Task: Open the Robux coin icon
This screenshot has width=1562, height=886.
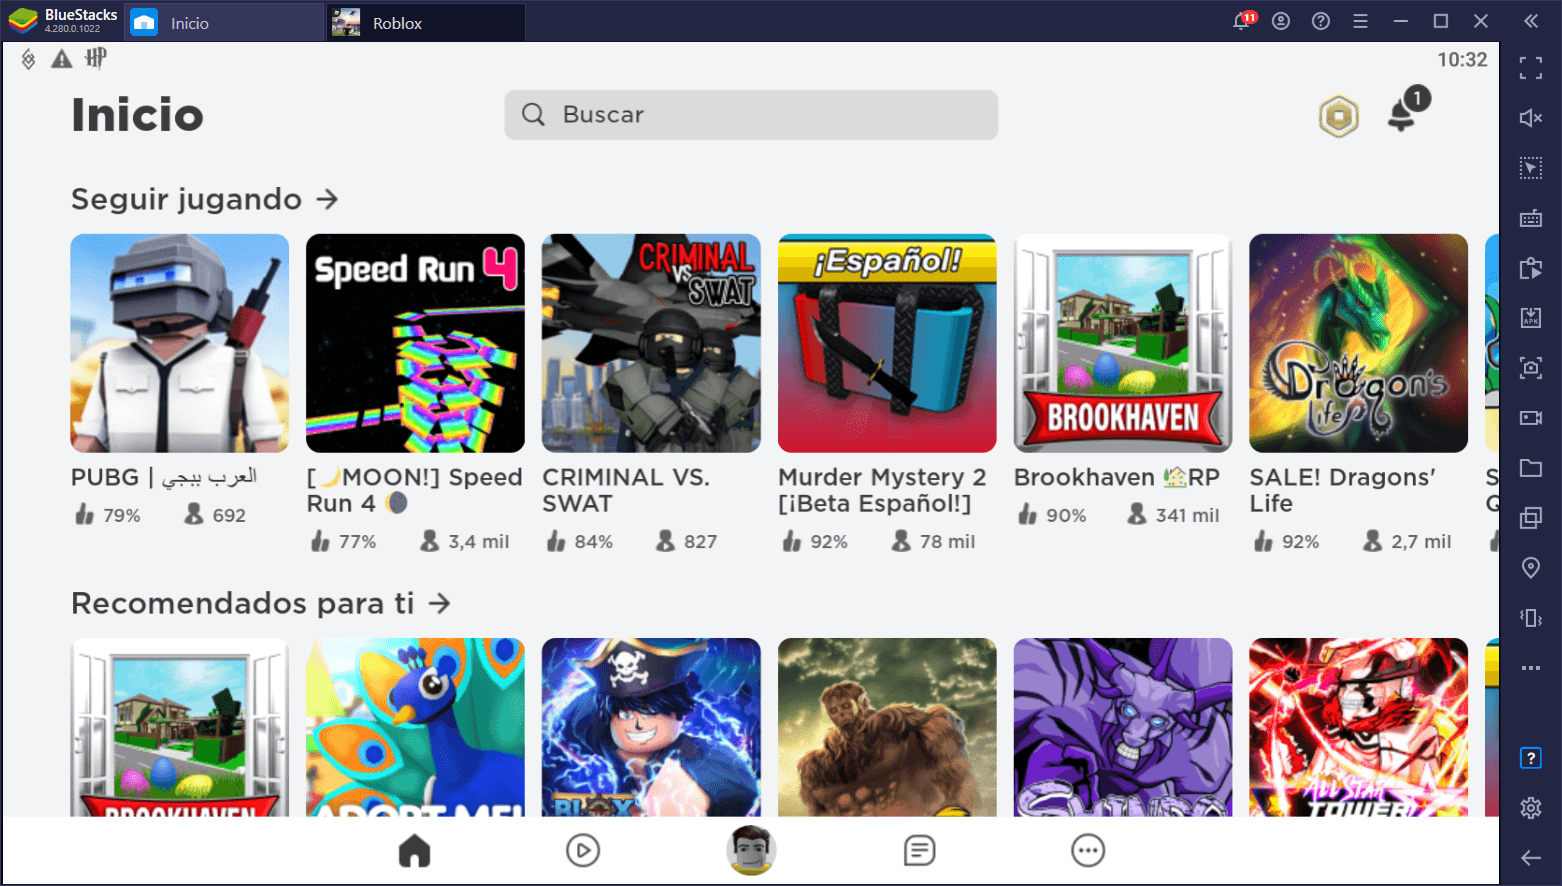Action: [1338, 117]
